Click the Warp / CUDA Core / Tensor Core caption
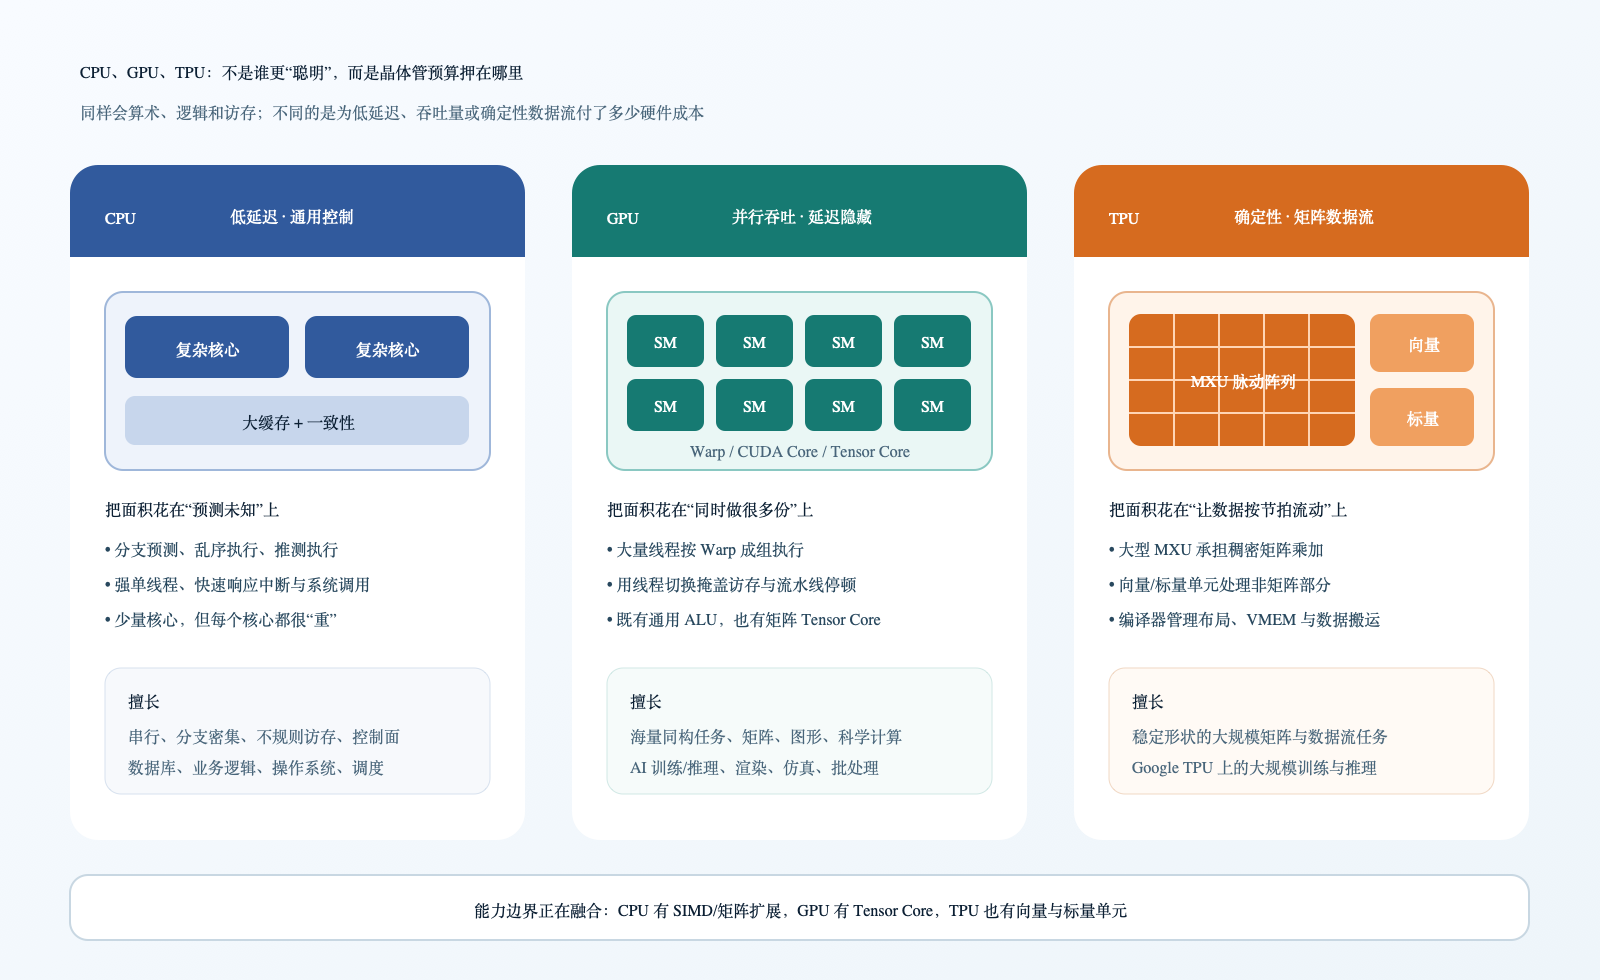Viewport: 1600px width, 980px height. pos(800,452)
